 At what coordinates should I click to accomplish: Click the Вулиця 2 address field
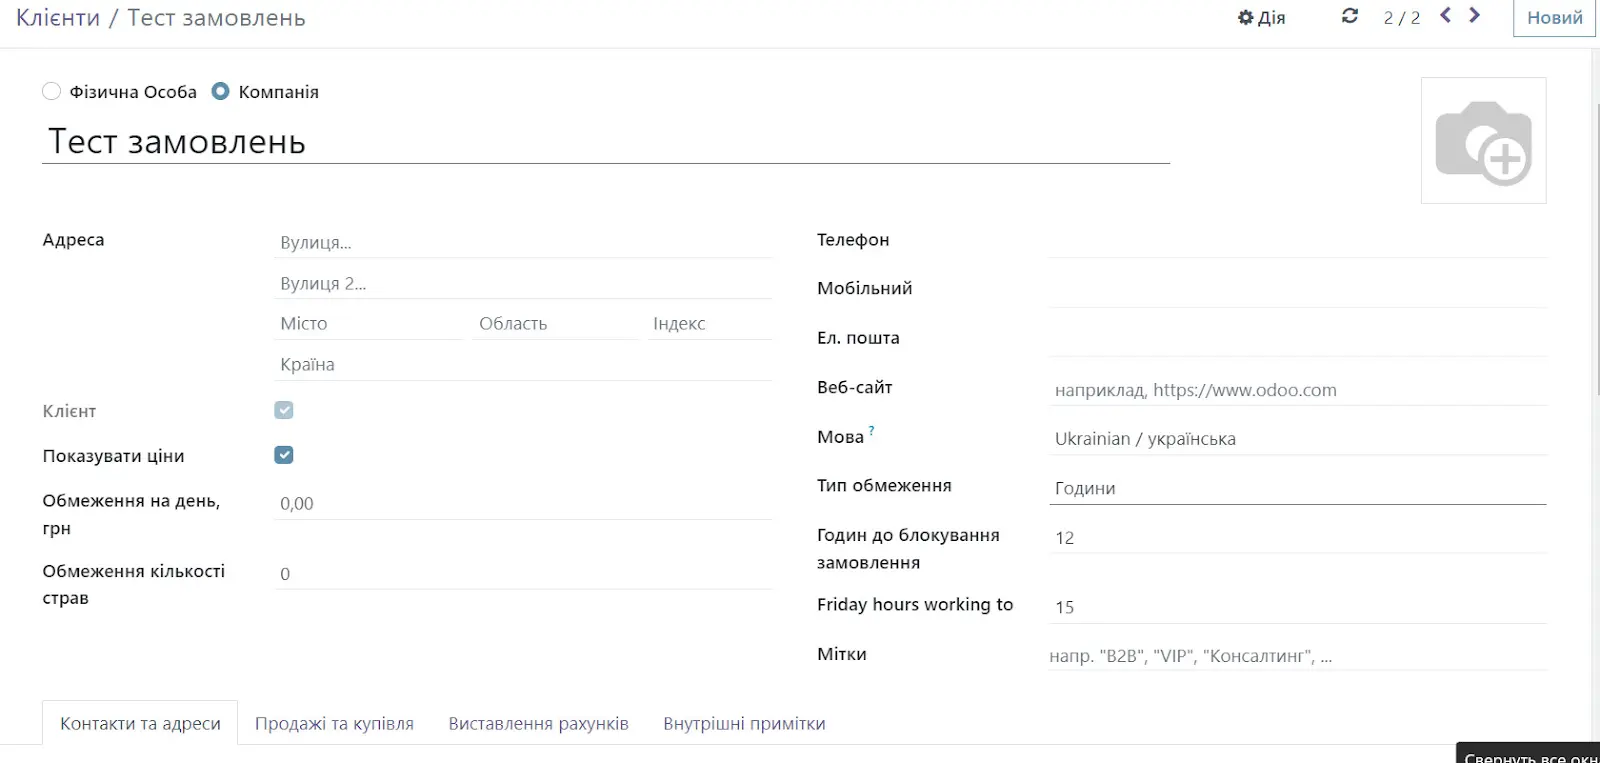click(522, 284)
